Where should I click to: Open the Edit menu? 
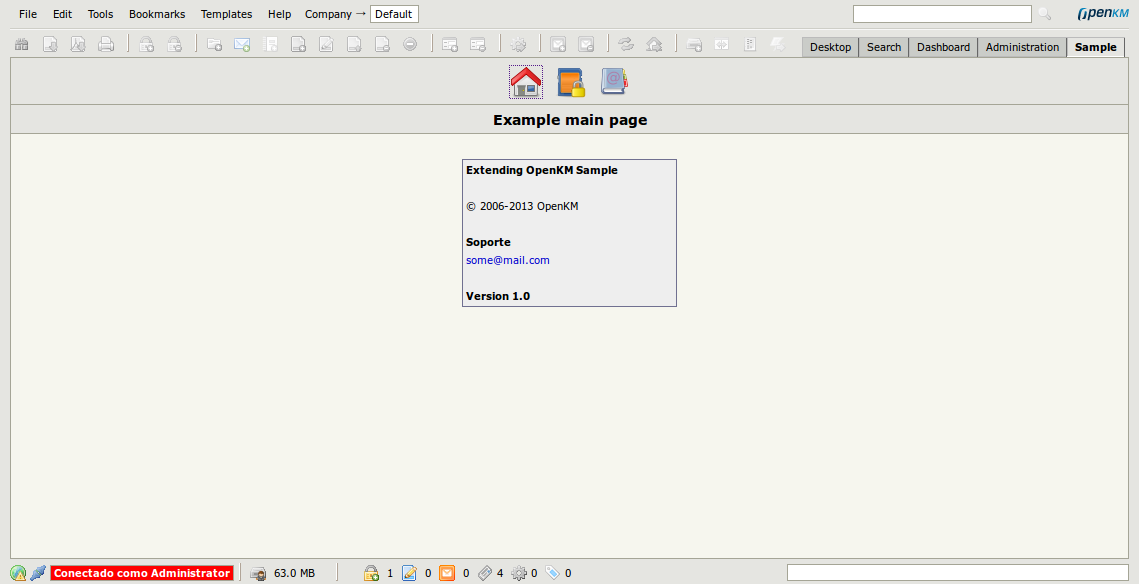coord(62,14)
